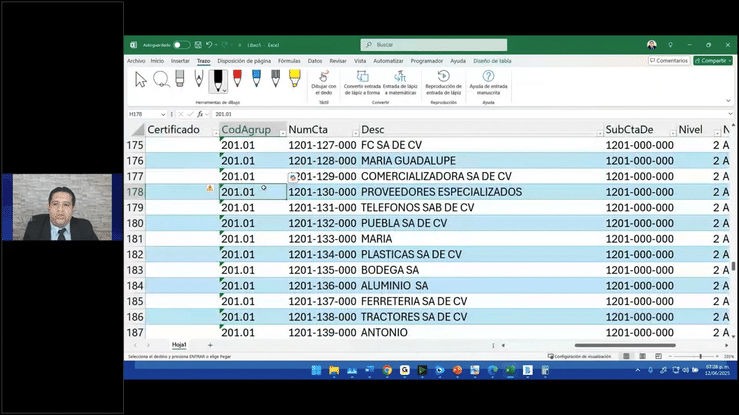Add a new sheet with plus button
This screenshot has width=739, height=415.
210,345
